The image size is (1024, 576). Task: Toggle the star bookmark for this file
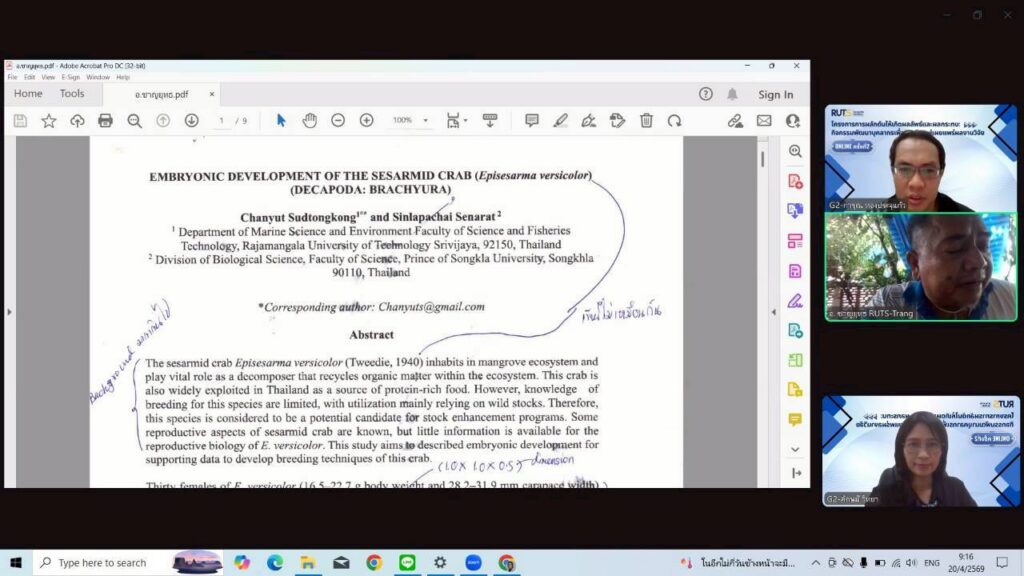point(48,121)
